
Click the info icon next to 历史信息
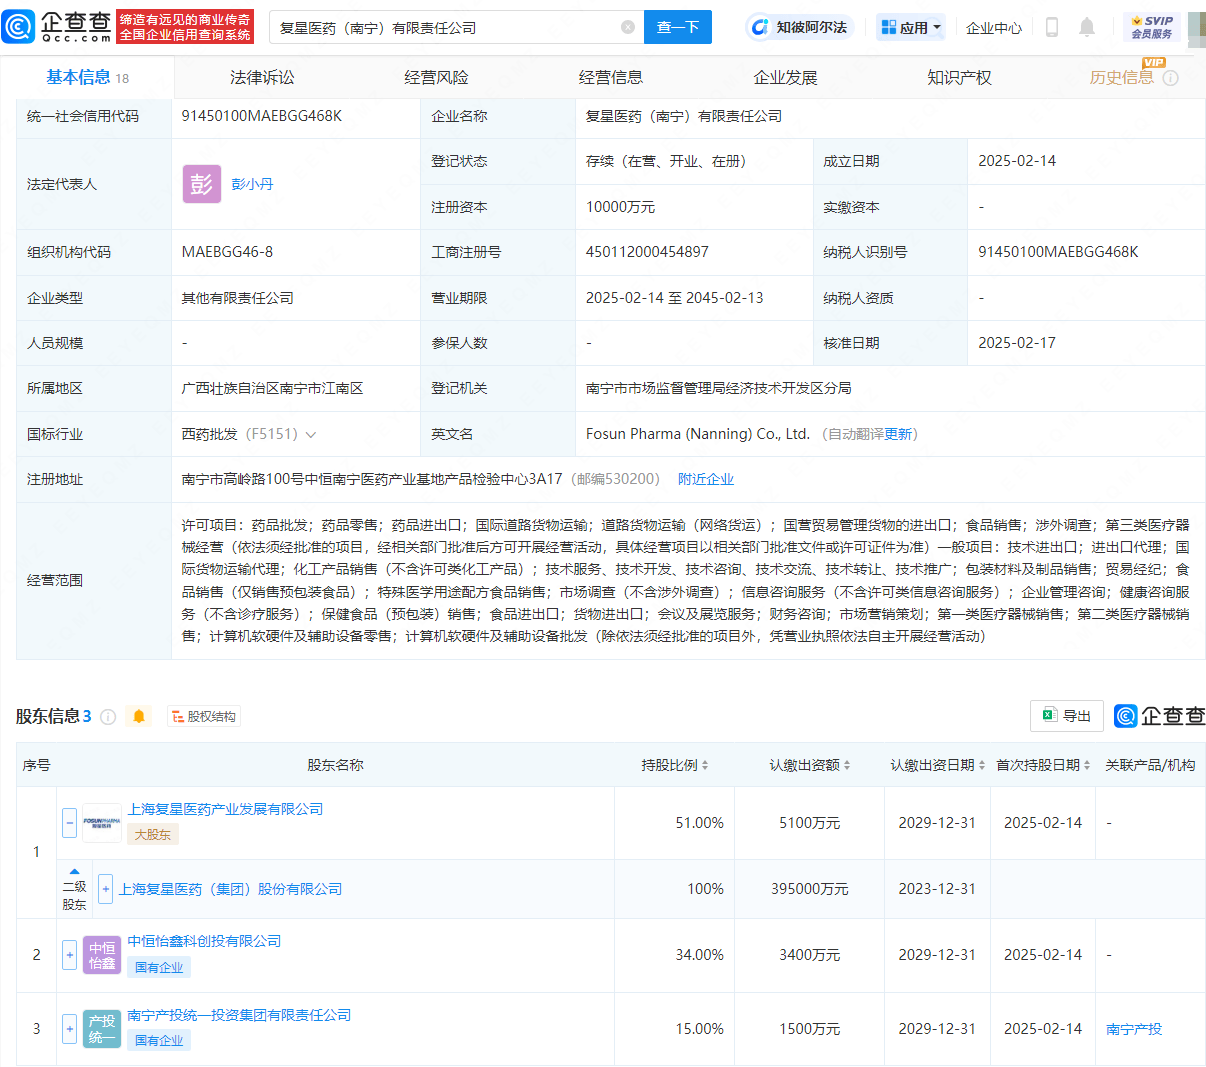[x=1171, y=78]
